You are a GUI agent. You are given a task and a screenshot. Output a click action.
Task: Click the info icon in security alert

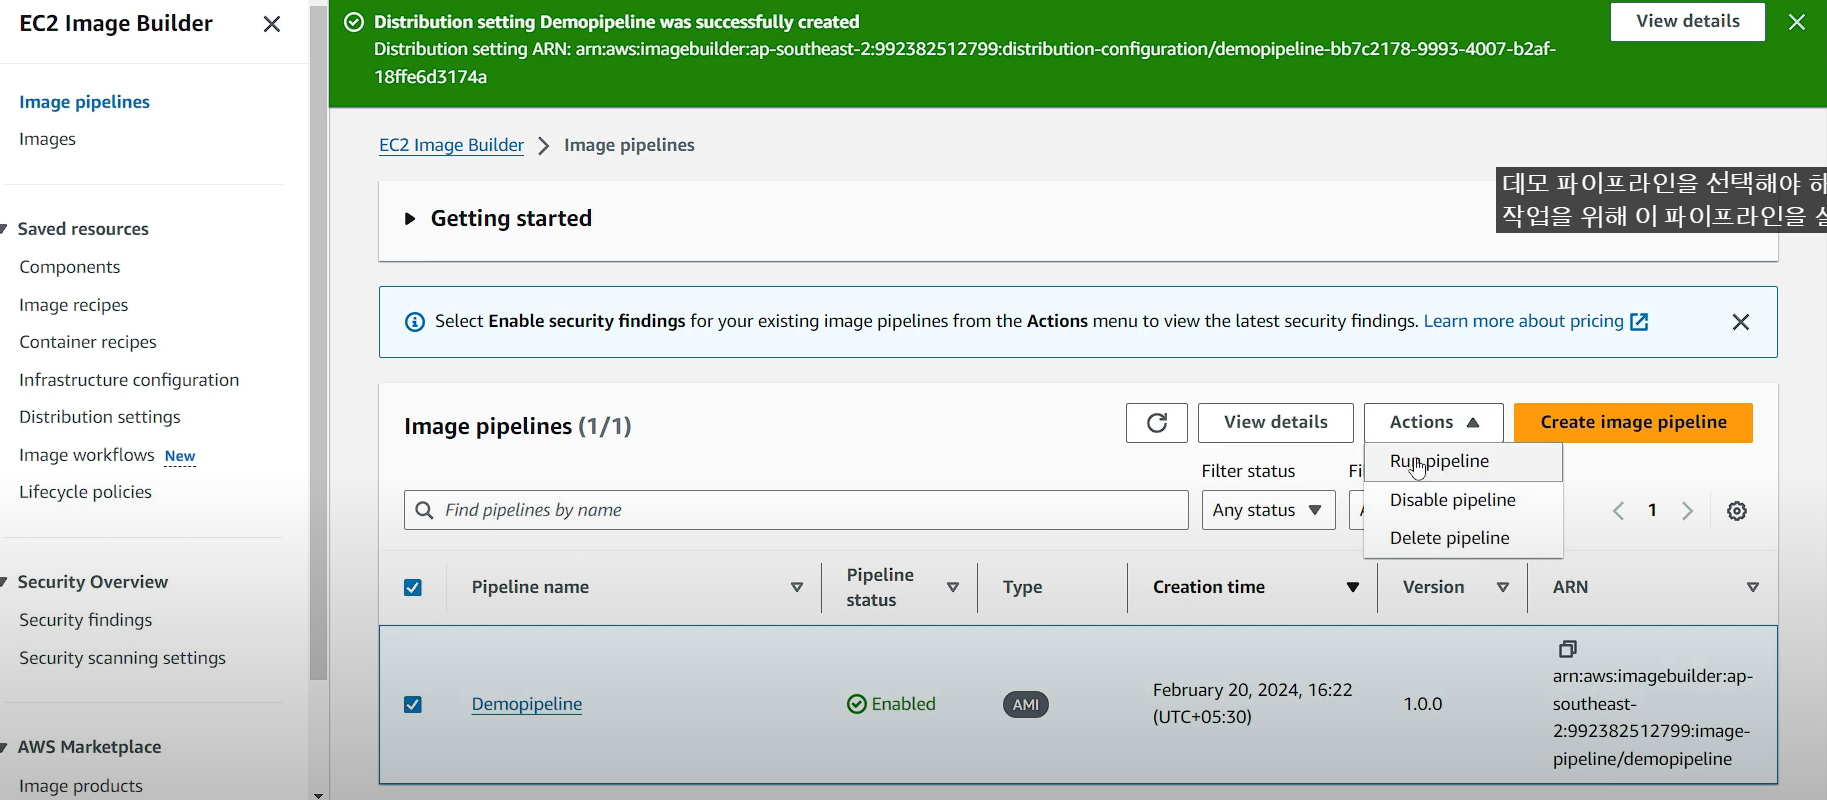click(x=414, y=322)
